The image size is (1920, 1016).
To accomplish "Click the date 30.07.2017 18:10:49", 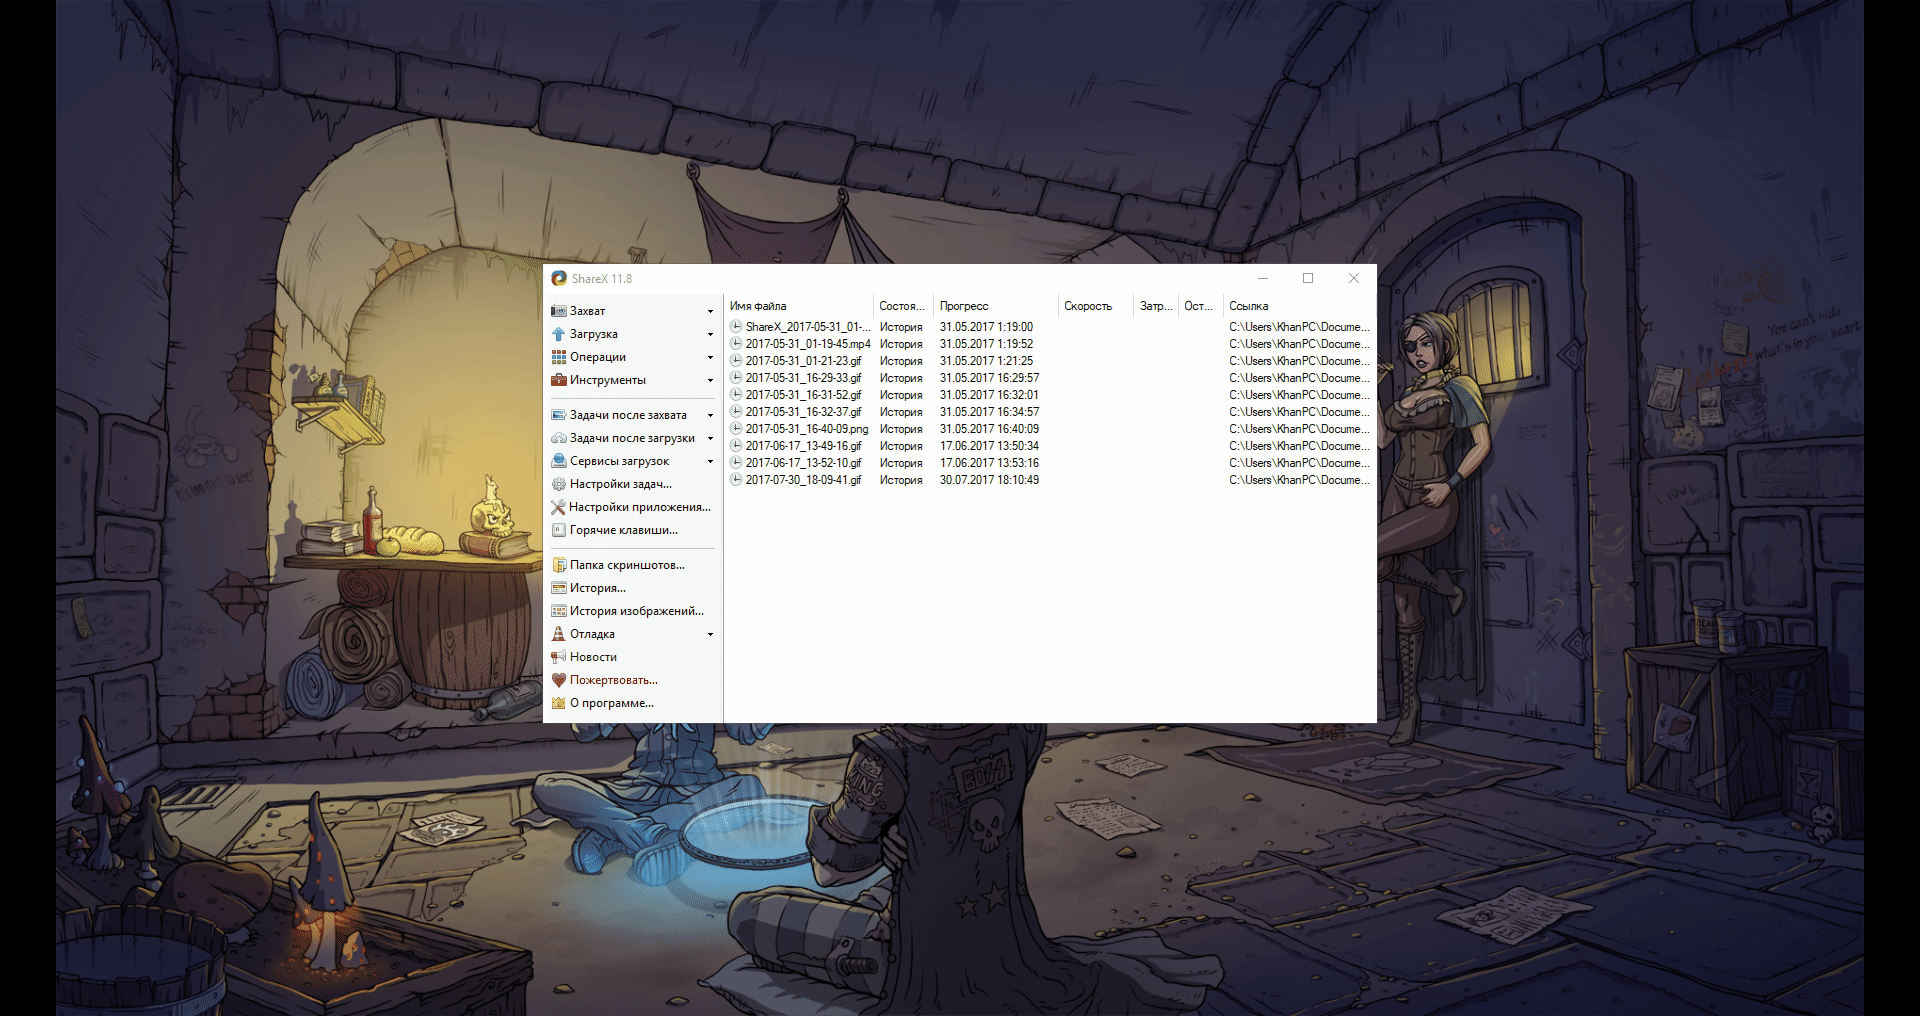I will [x=989, y=480].
